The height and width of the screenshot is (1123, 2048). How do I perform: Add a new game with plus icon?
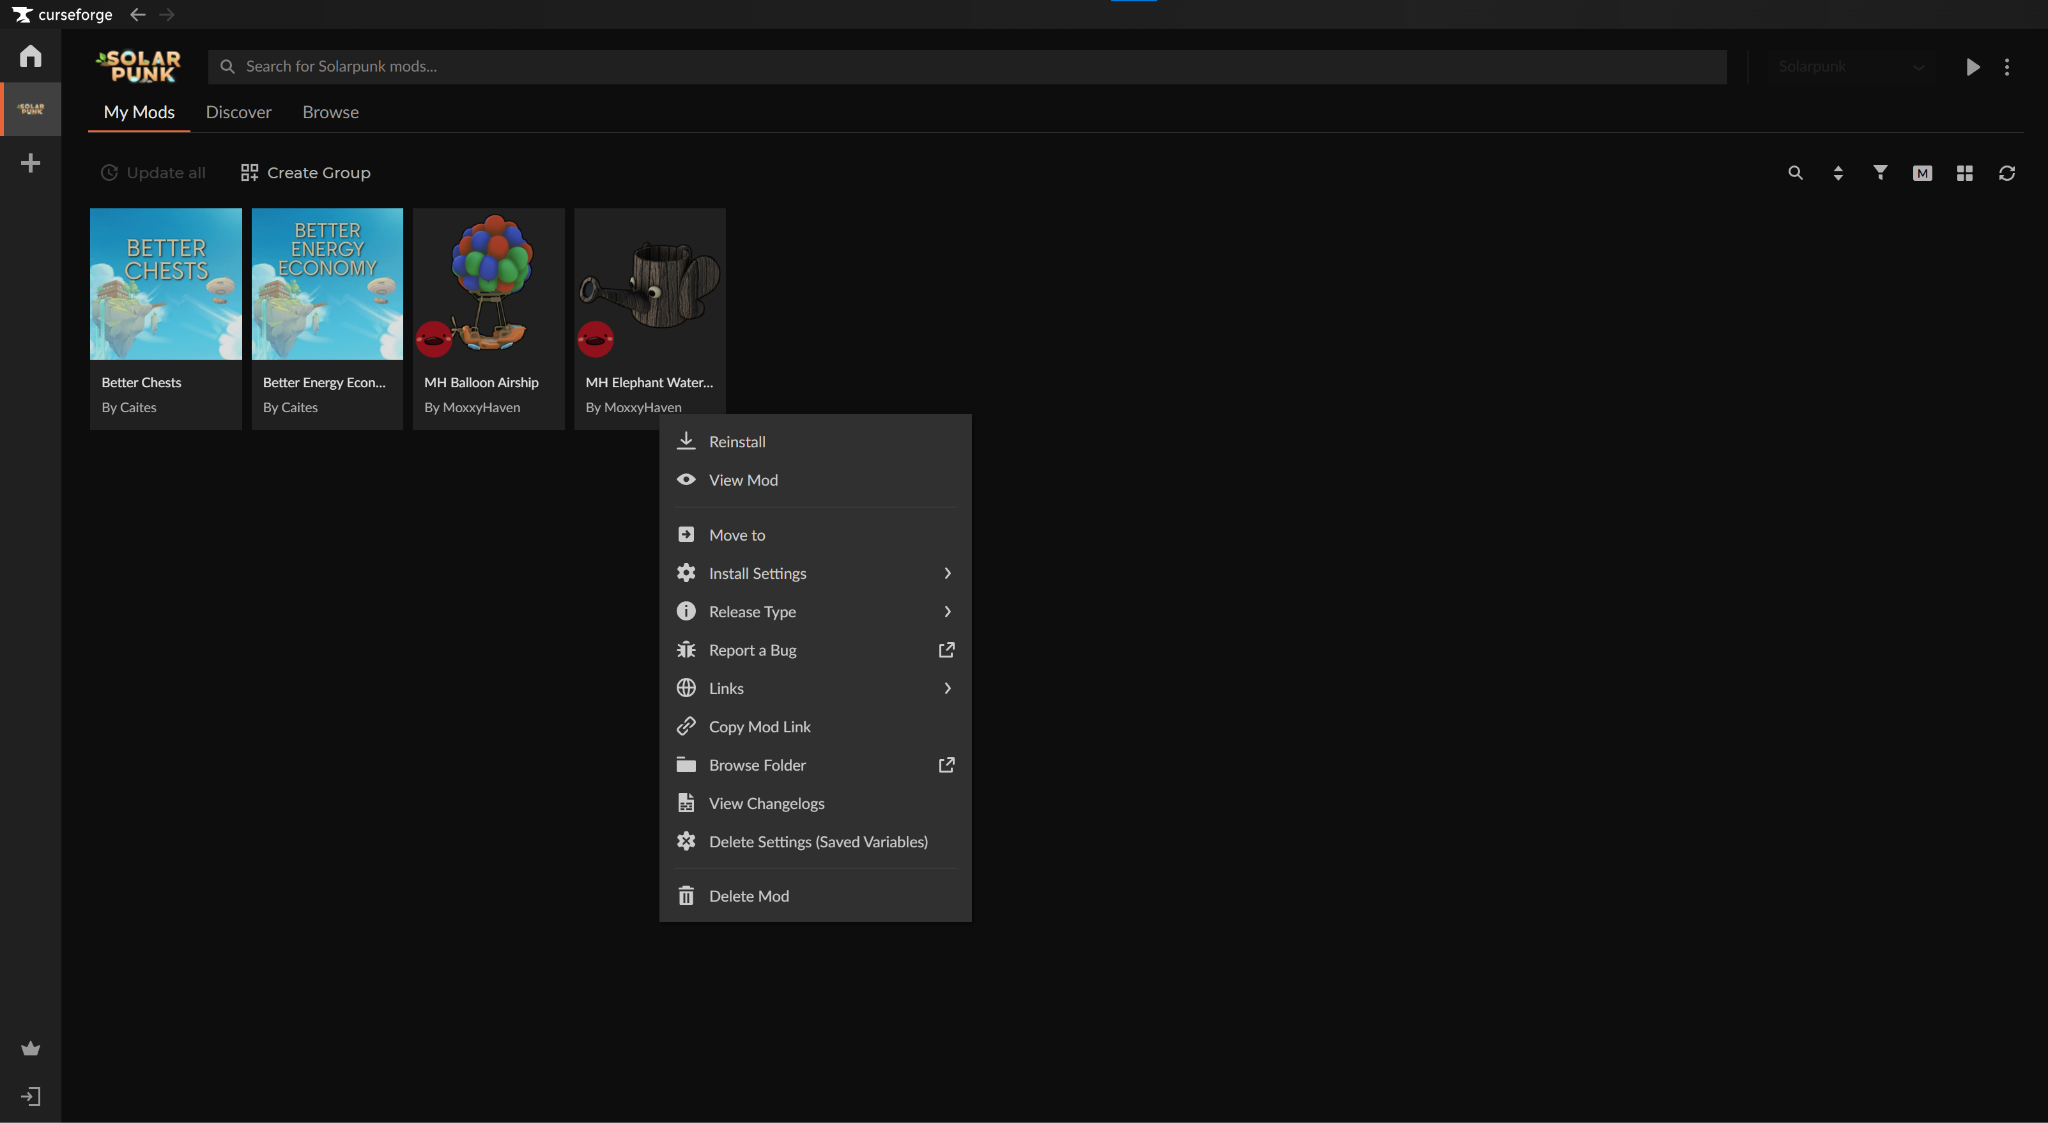pos(30,163)
